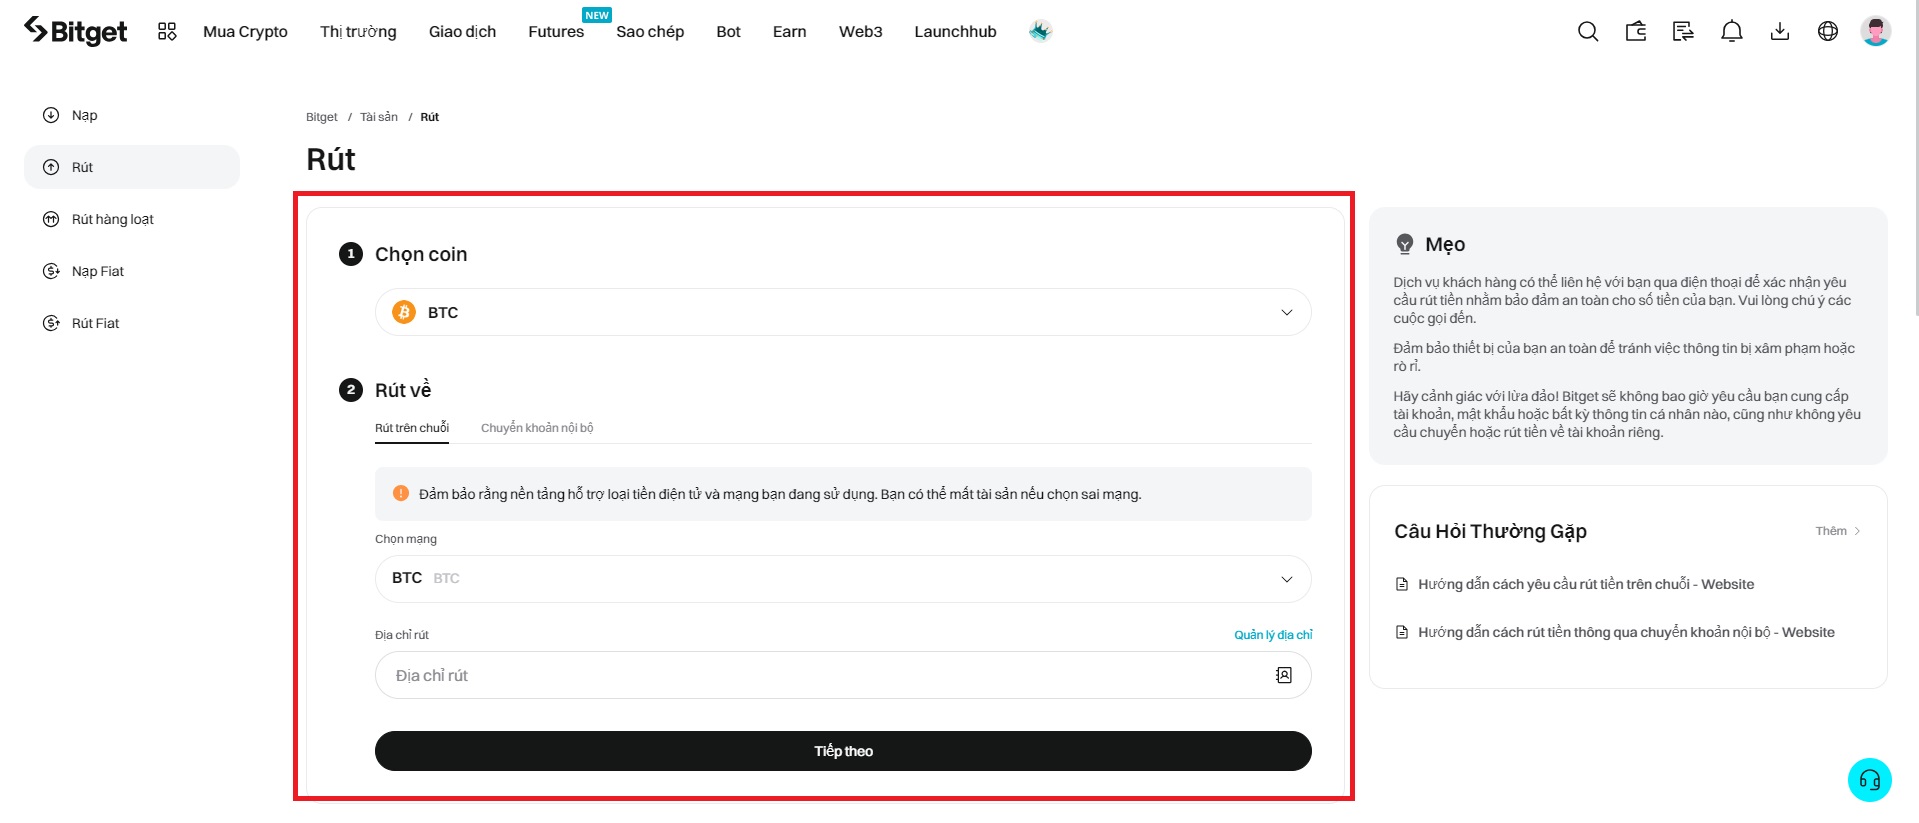Open on-chain withdrawal guide article

(x=1586, y=584)
